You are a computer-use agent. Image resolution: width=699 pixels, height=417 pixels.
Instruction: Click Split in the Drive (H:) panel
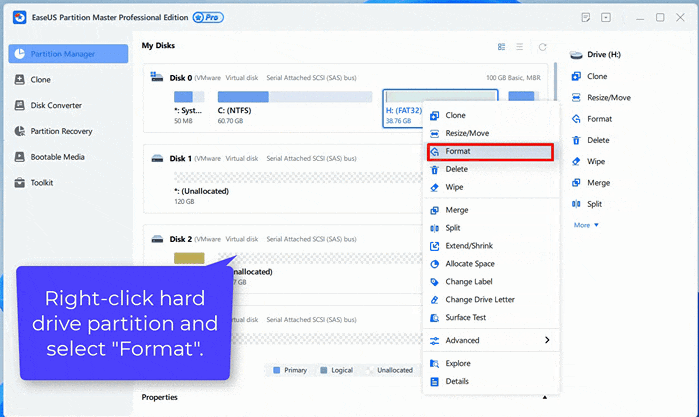tap(587, 204)
